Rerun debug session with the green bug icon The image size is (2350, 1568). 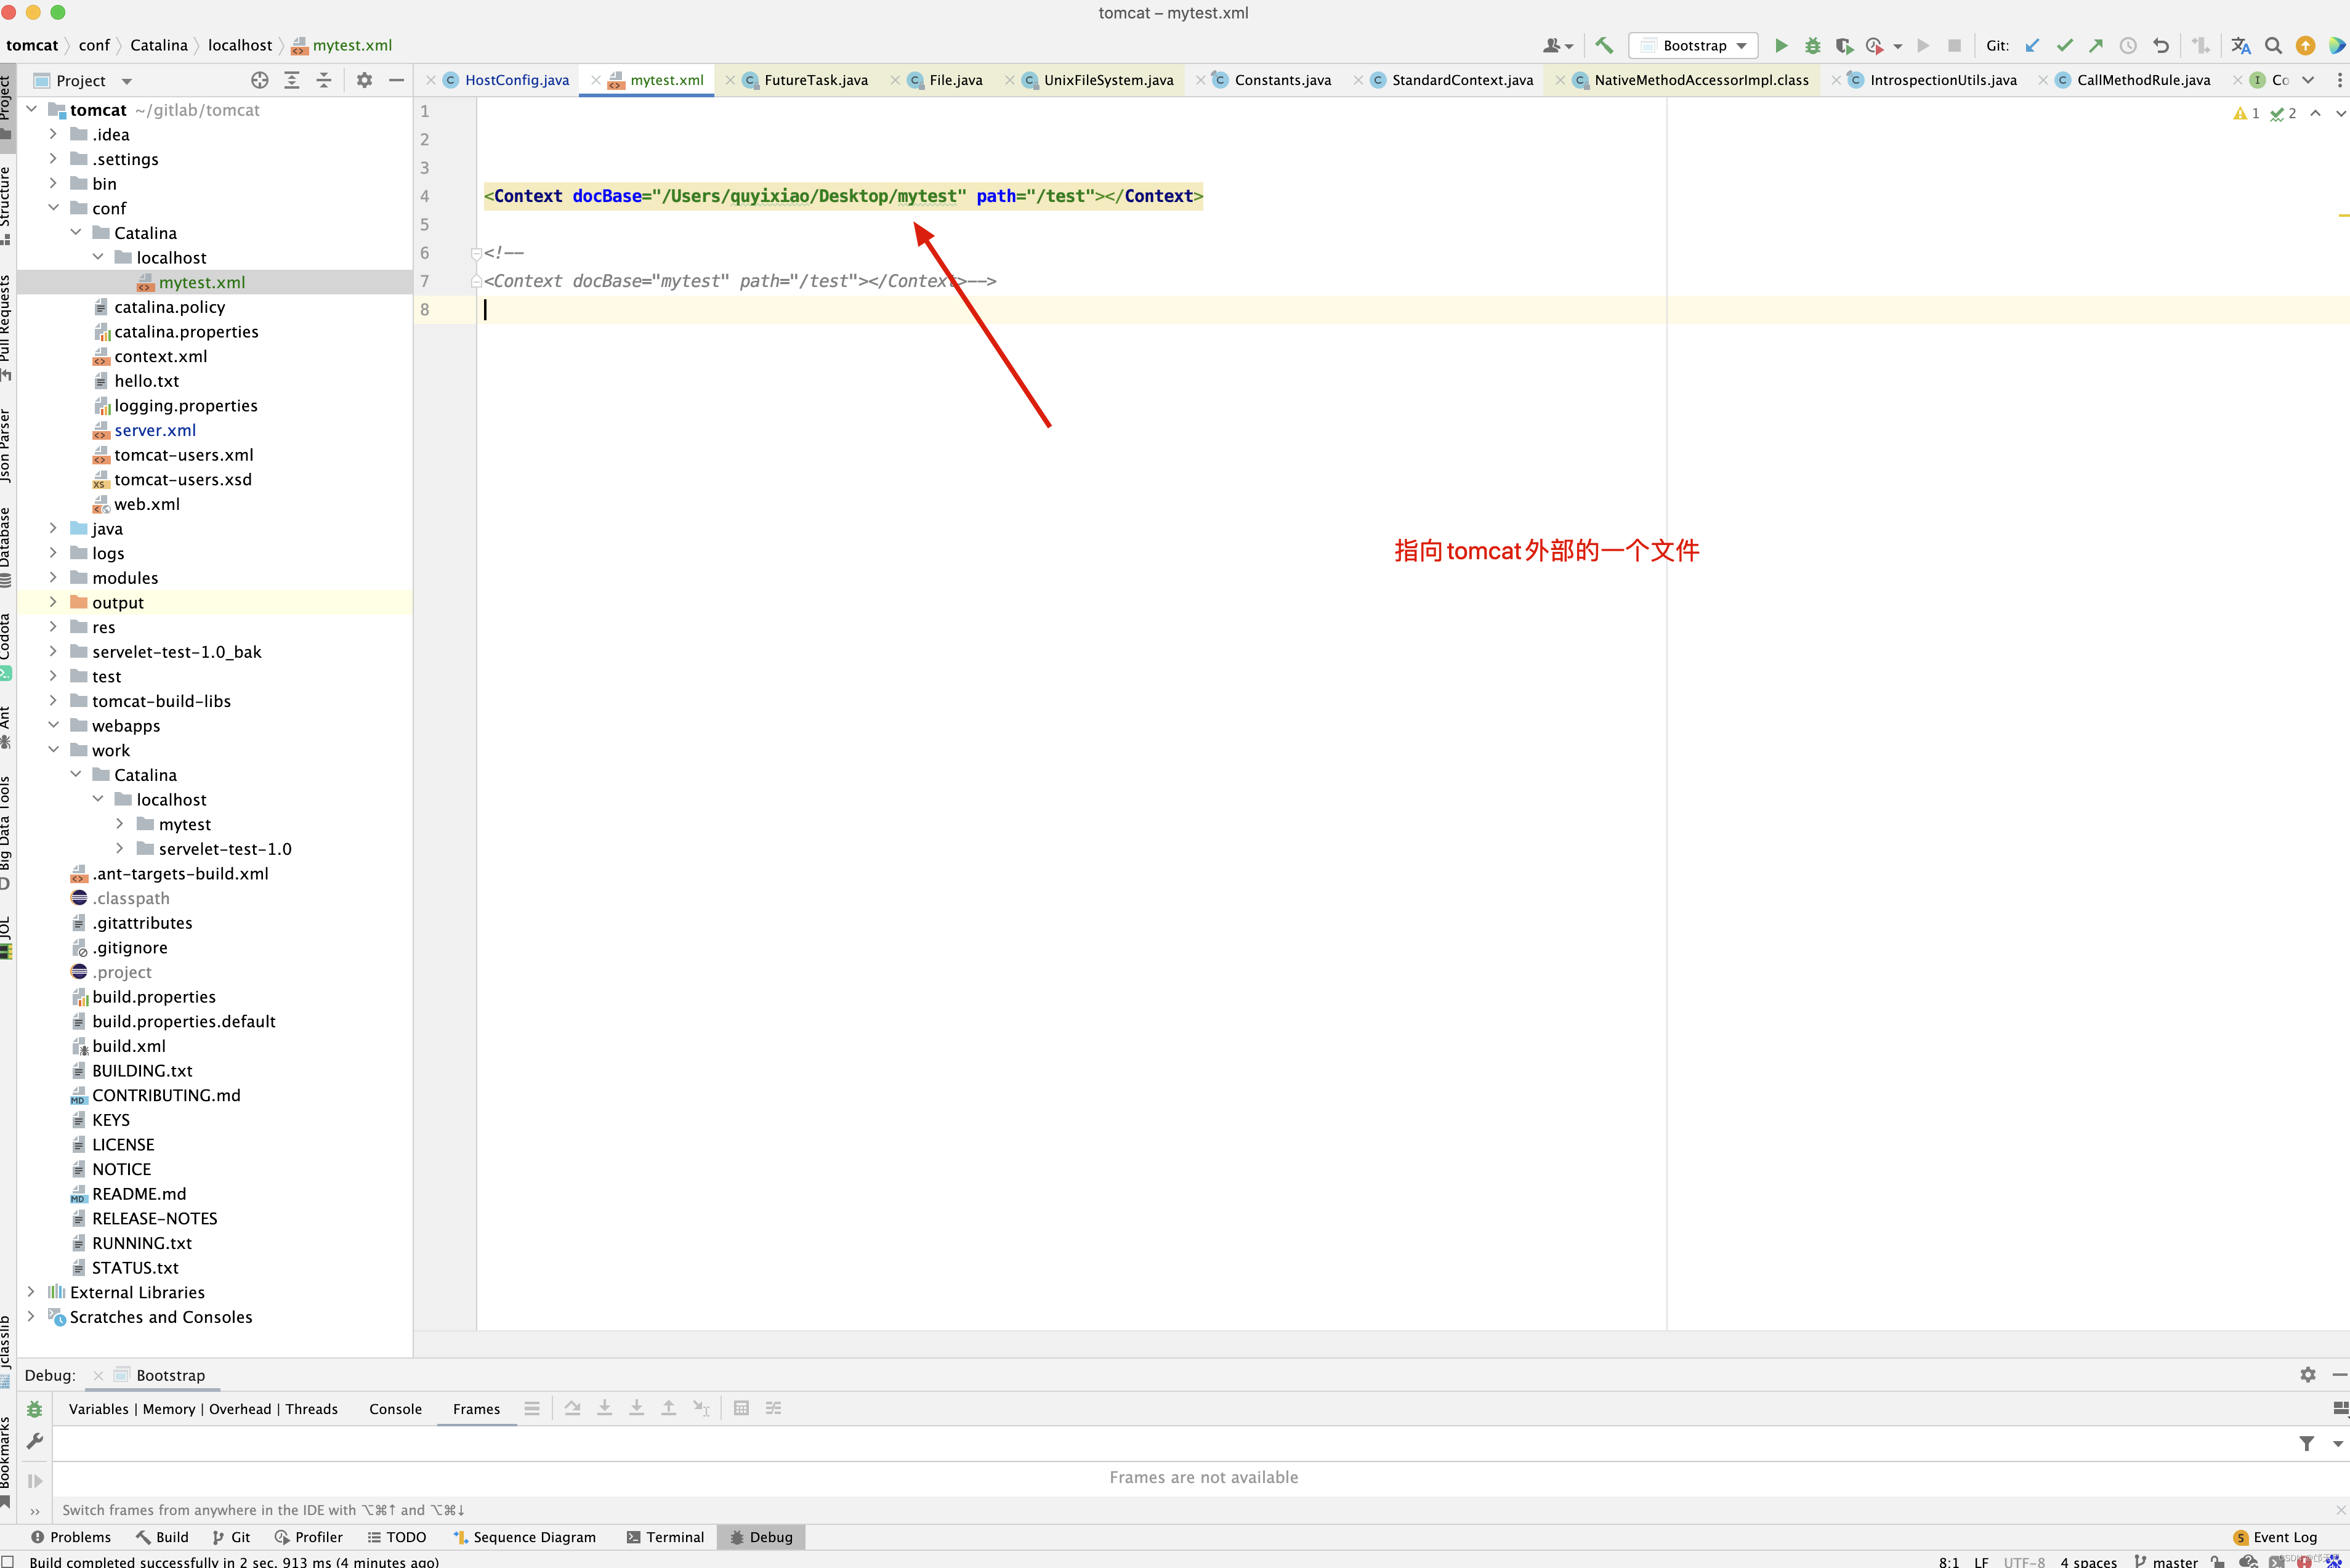[35, 1409]
